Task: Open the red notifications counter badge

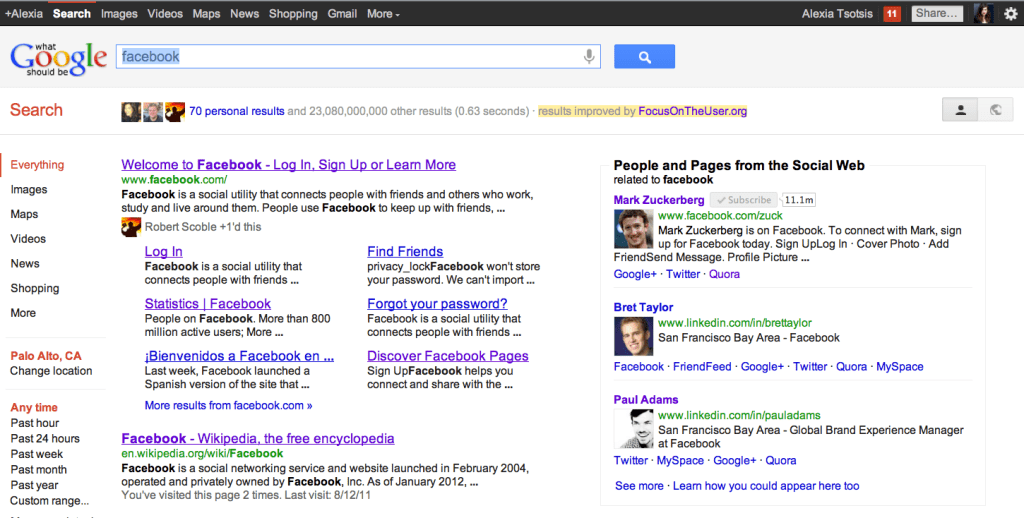Action: [892, 14]
